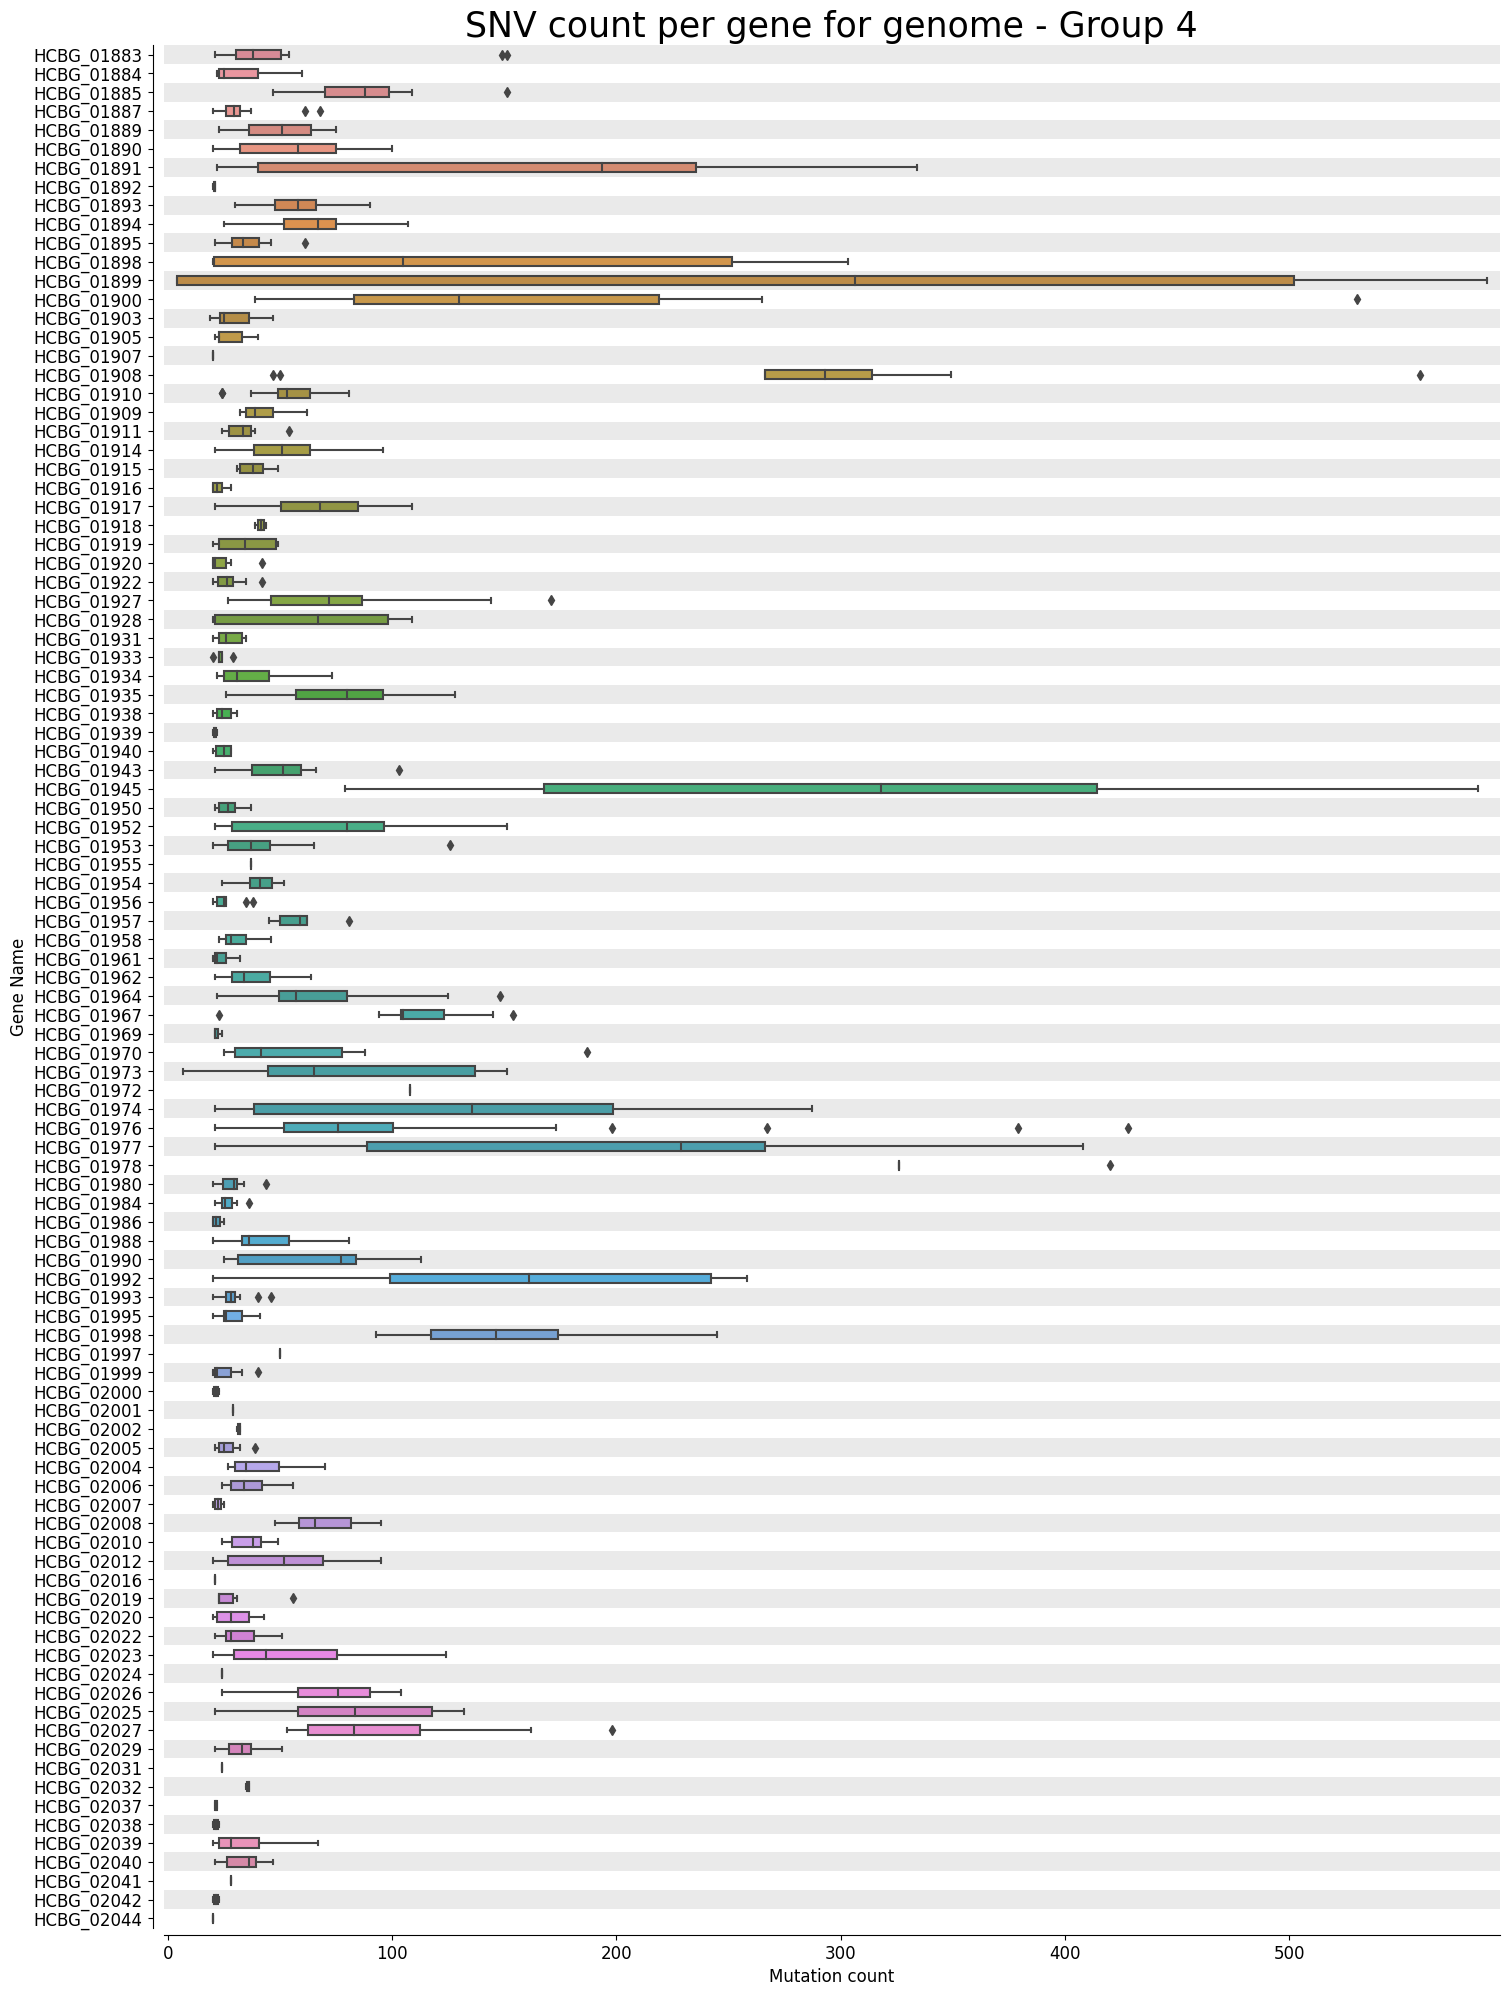The height and width of the screenshot is (1996, 1509).
Task: Click the HCBG_01977 teal box
Action: pos(566,1146)
